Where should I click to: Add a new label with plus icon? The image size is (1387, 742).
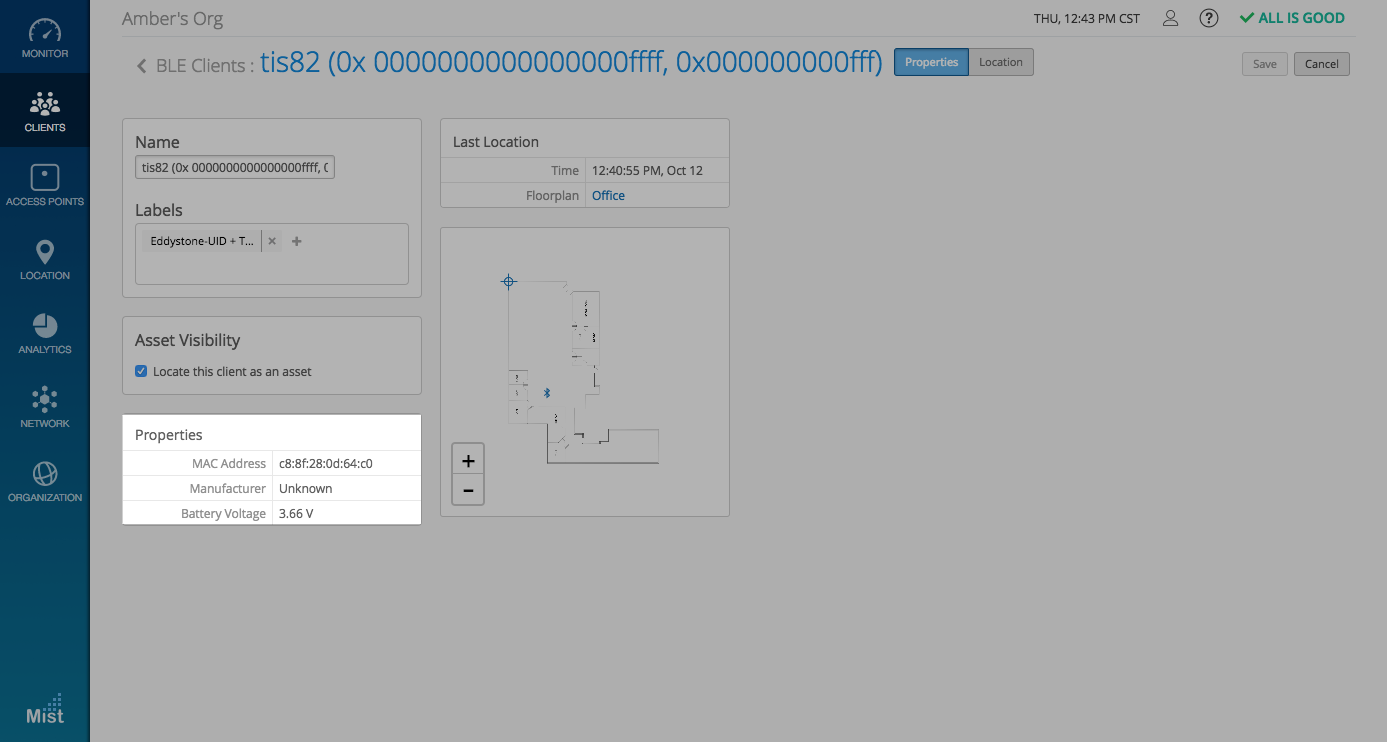tap(297, 241)
